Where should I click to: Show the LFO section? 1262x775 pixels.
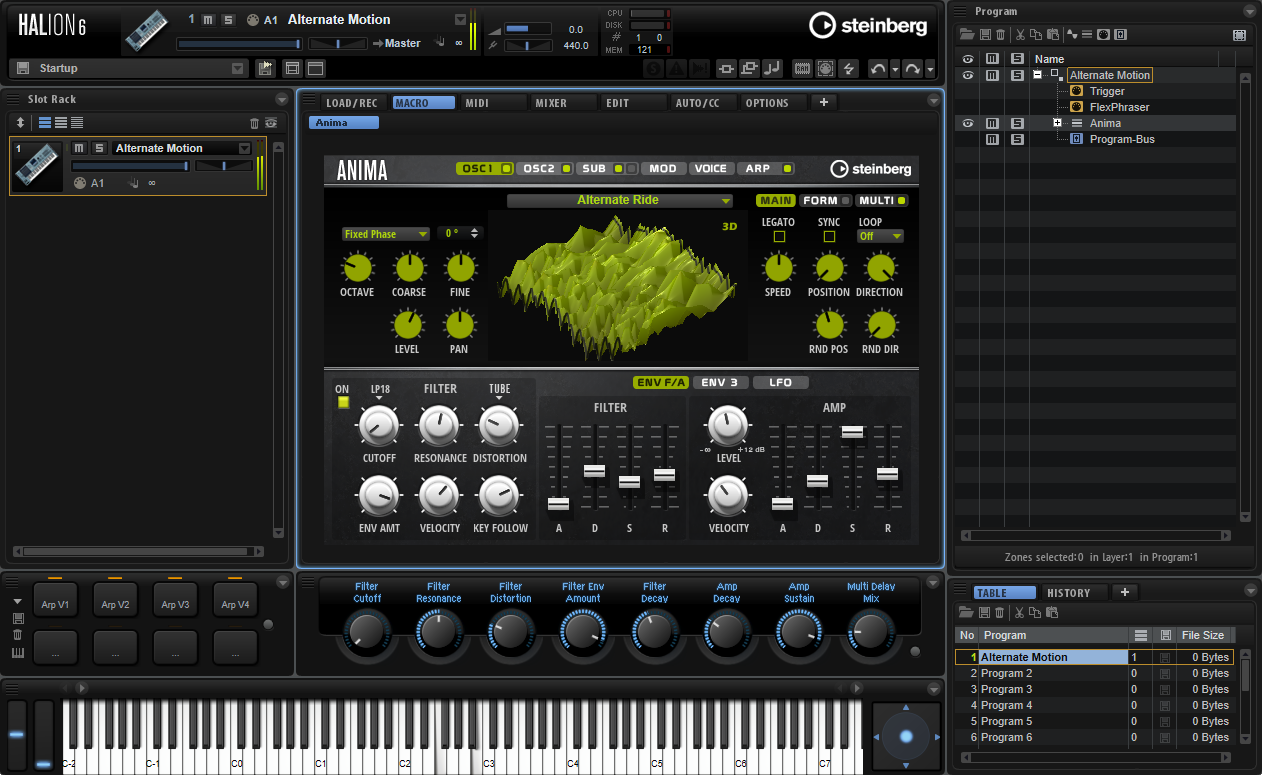click(781, 382)
